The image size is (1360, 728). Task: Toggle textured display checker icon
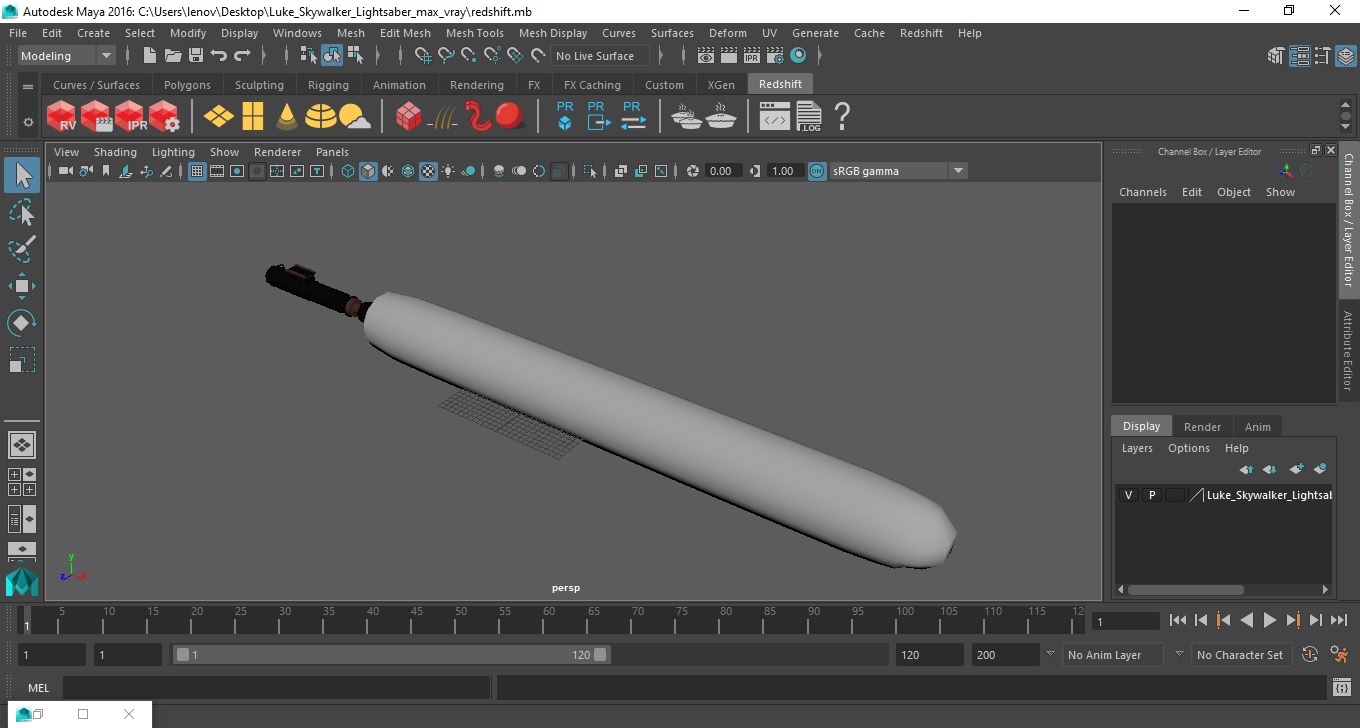tap(428, 171)
